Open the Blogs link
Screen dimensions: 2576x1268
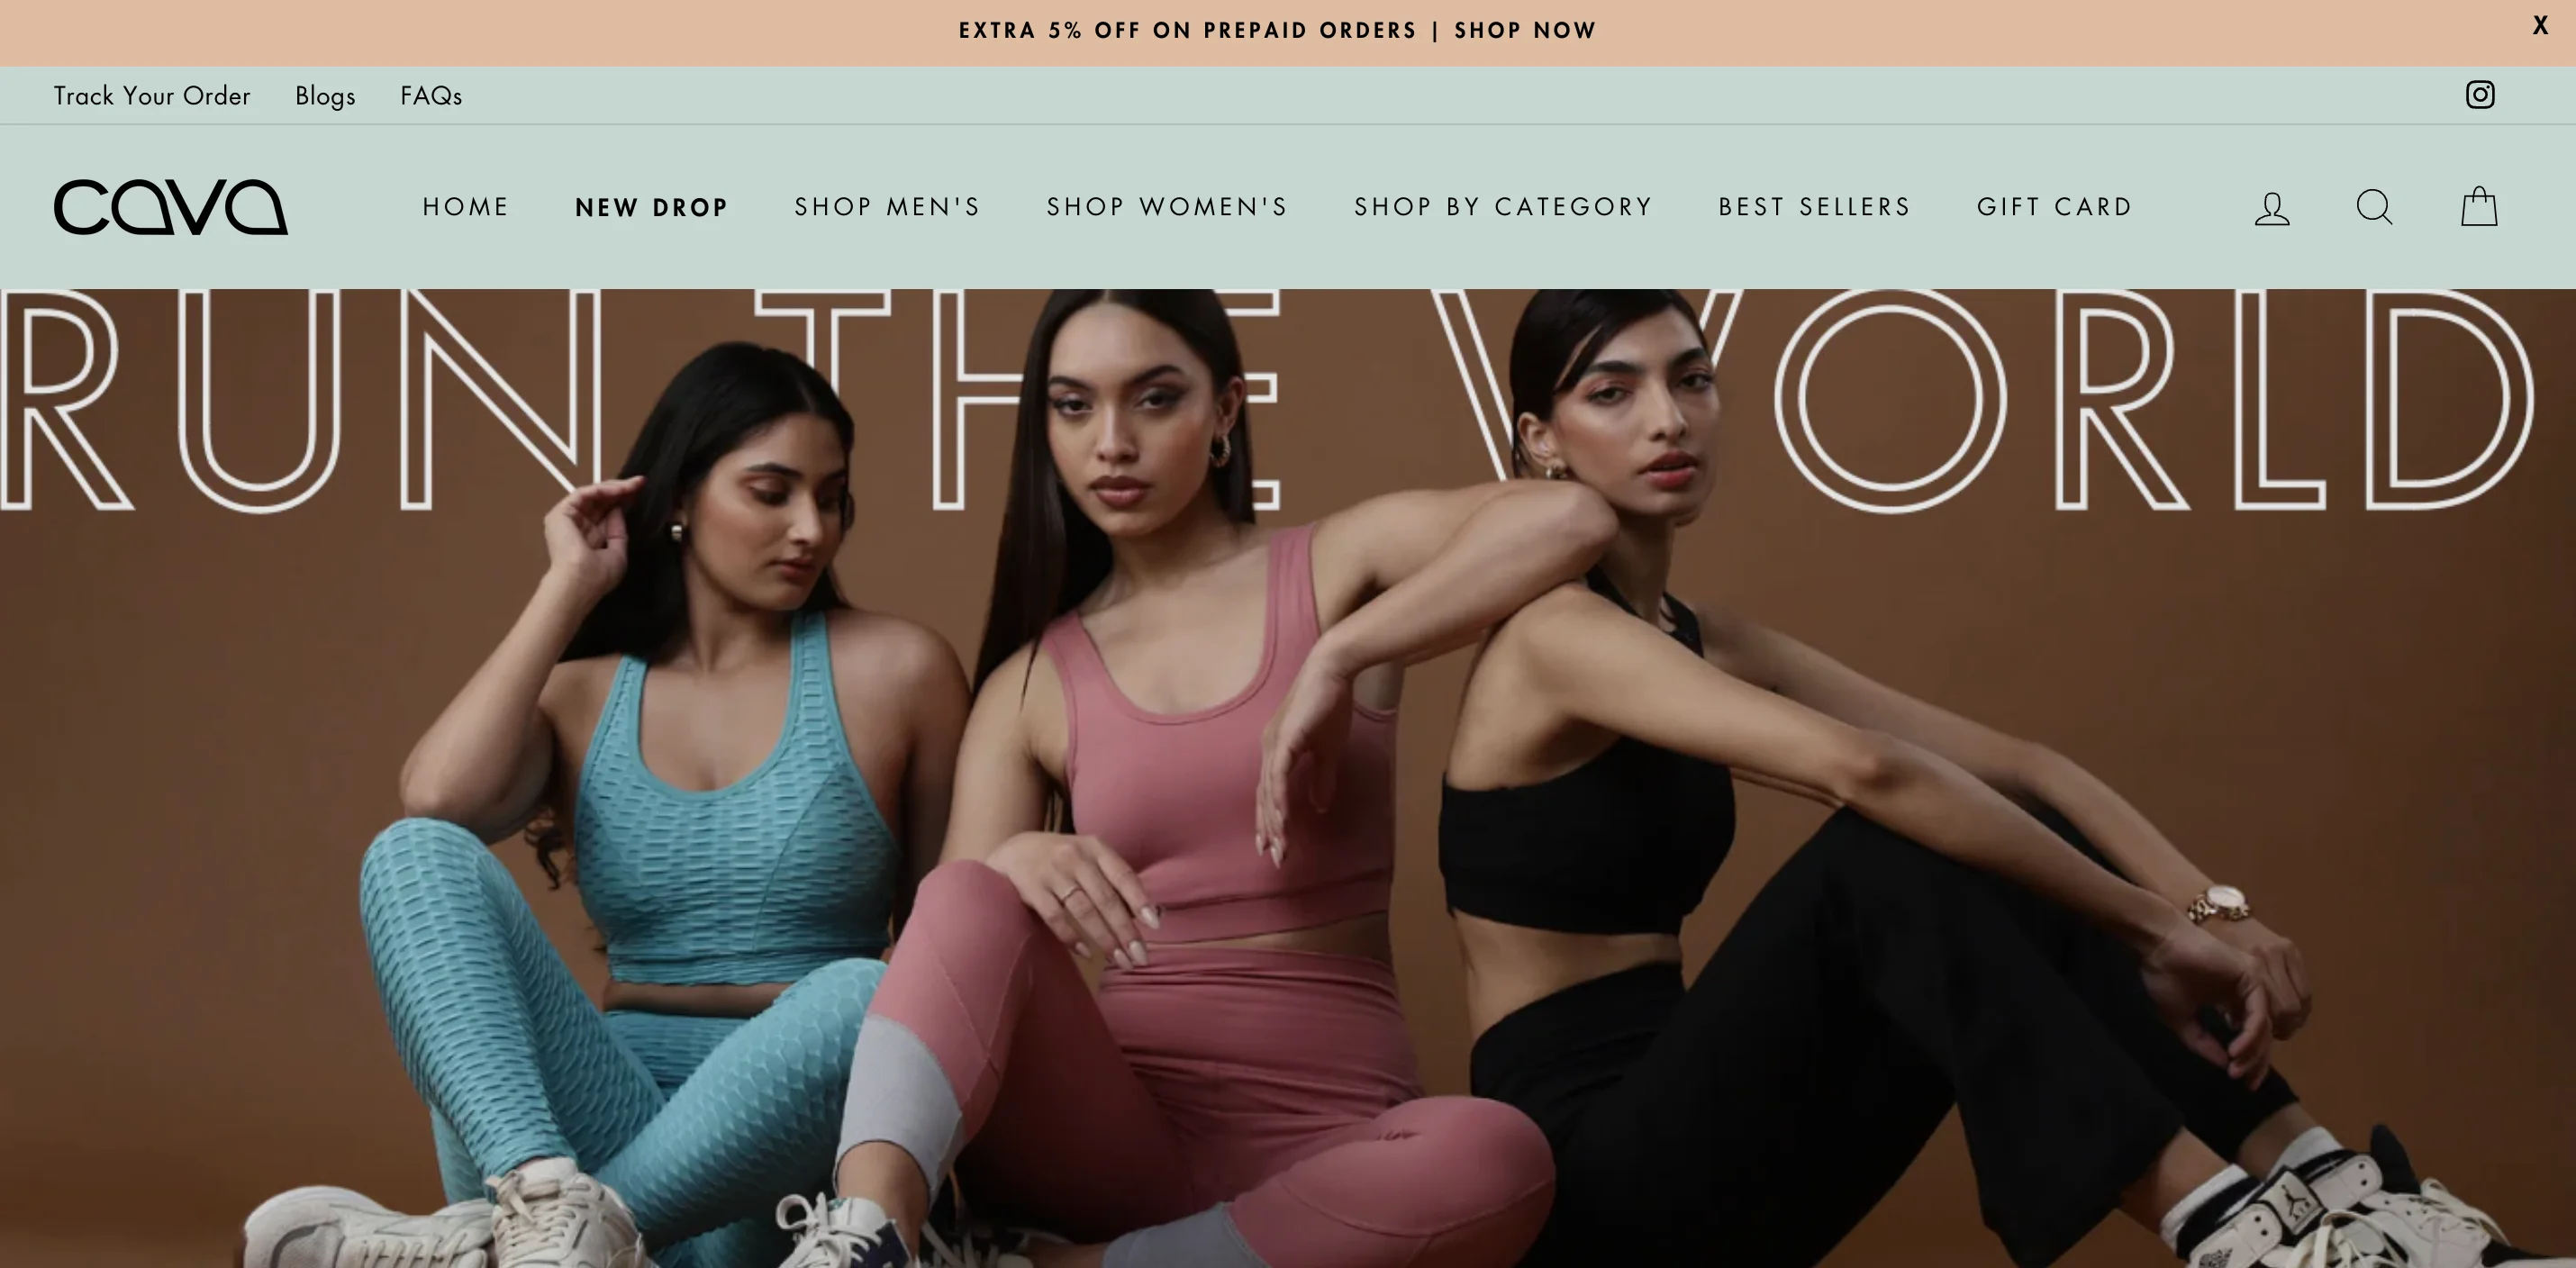click(325, 96)
